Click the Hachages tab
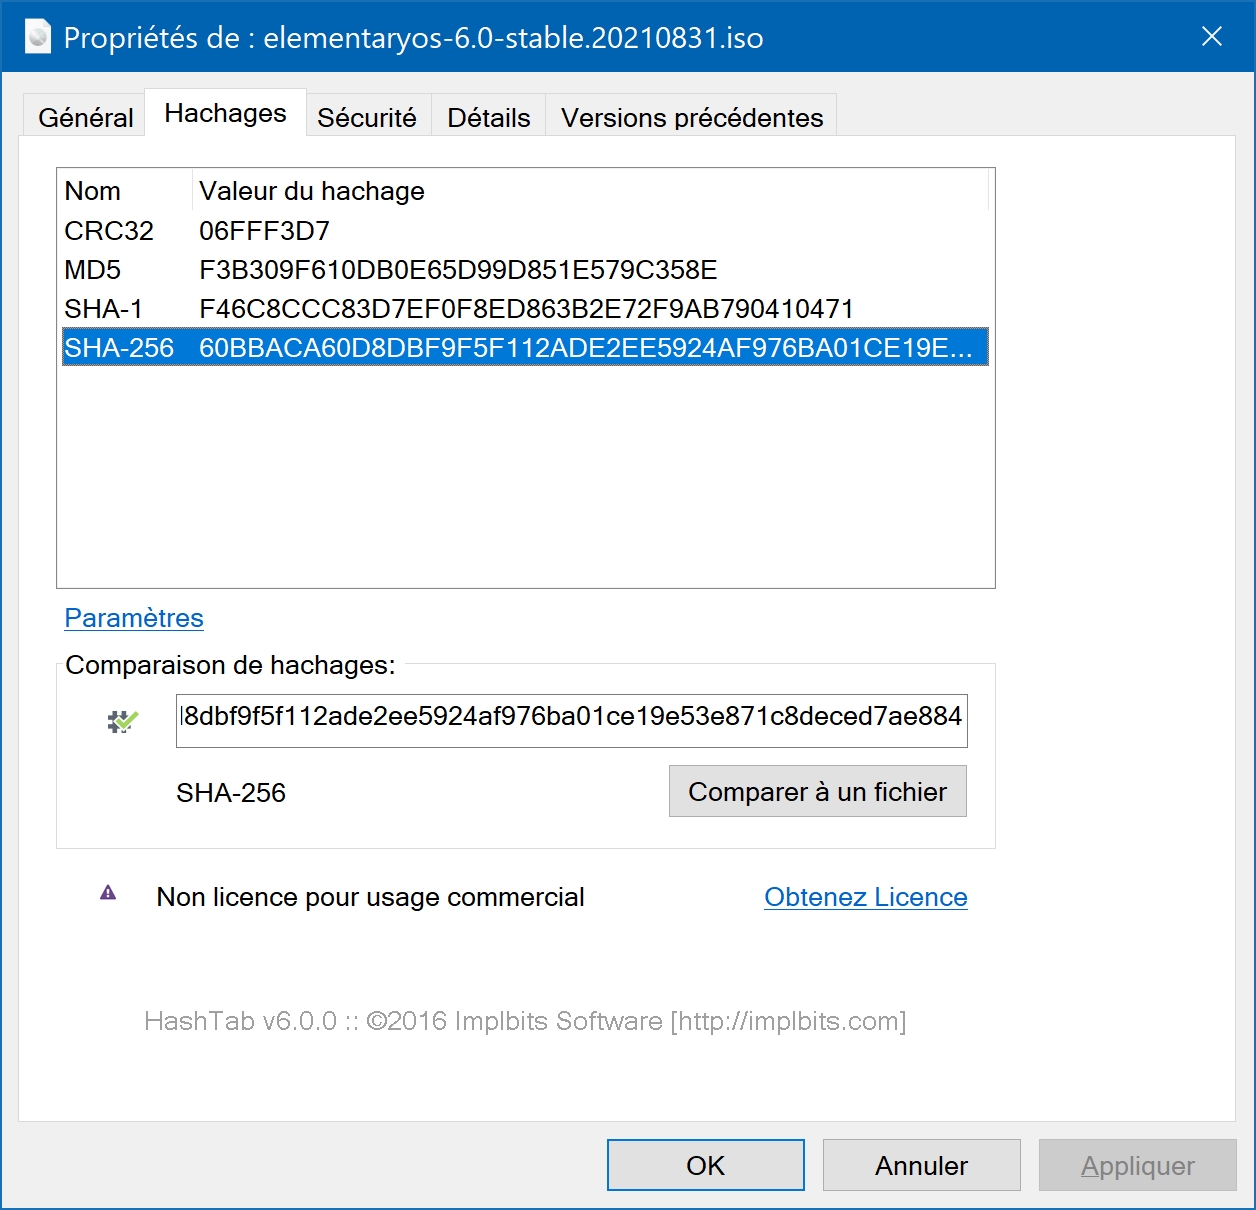The height and width of the screenshot is (1210, 1256). [225, 113]
